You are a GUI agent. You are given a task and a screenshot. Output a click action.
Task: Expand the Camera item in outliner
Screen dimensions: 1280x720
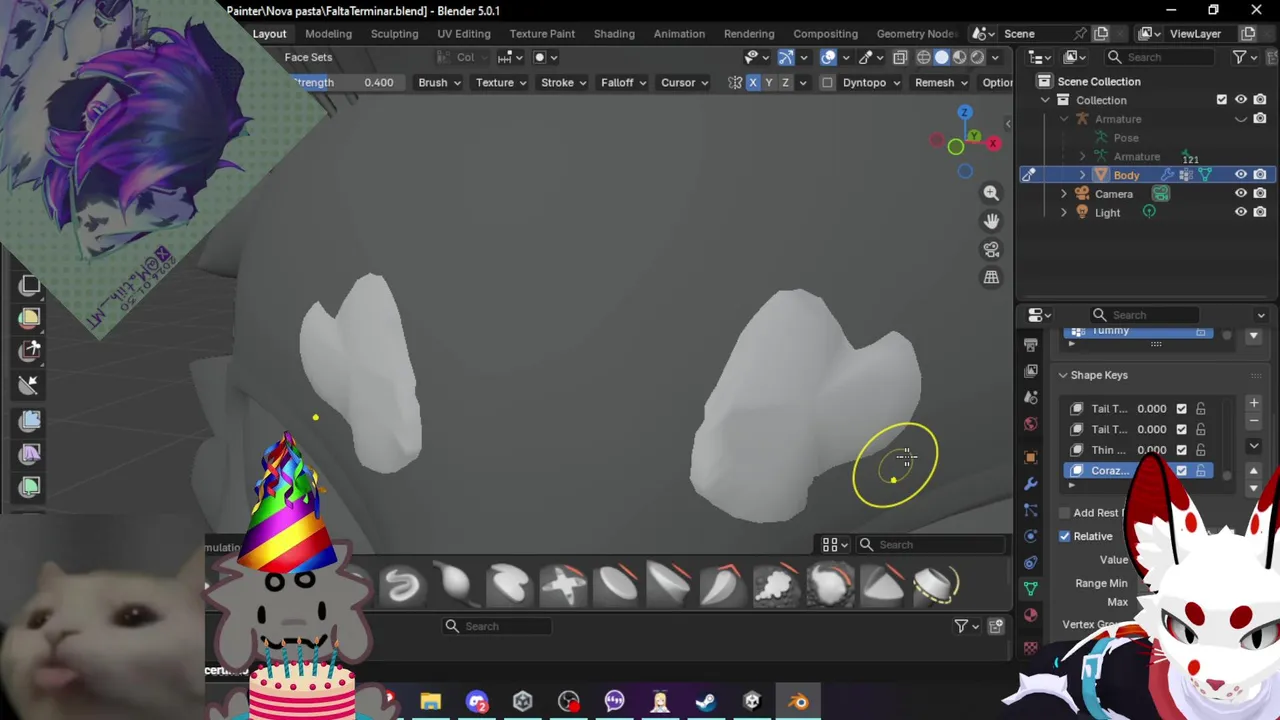(x=1064, y=194)
